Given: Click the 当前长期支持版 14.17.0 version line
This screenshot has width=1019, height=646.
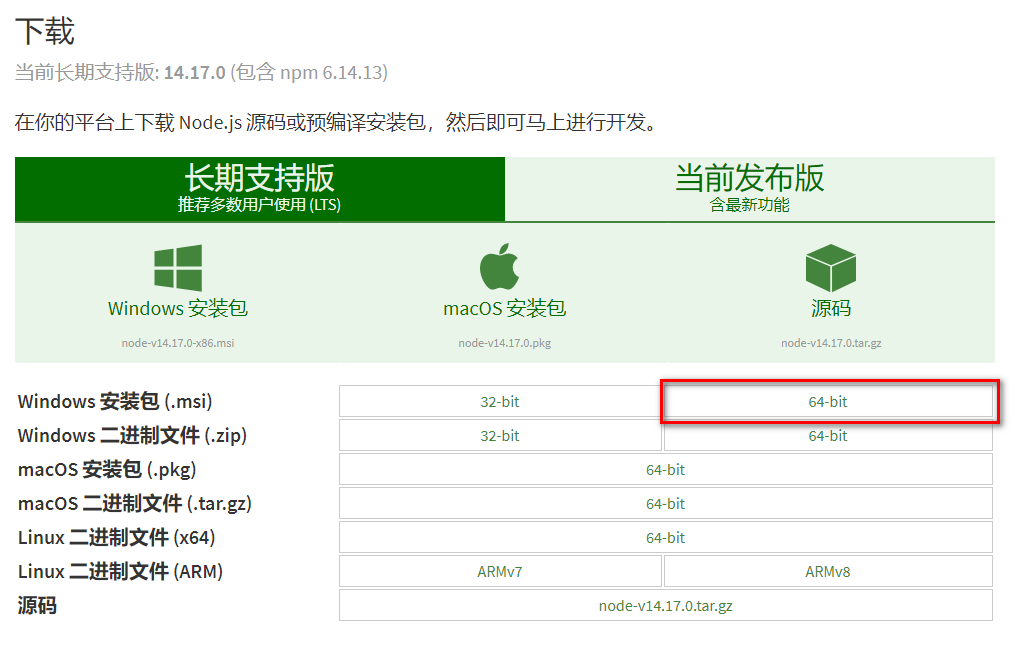Looking at the screenshot, I should [x=201, y=72].
